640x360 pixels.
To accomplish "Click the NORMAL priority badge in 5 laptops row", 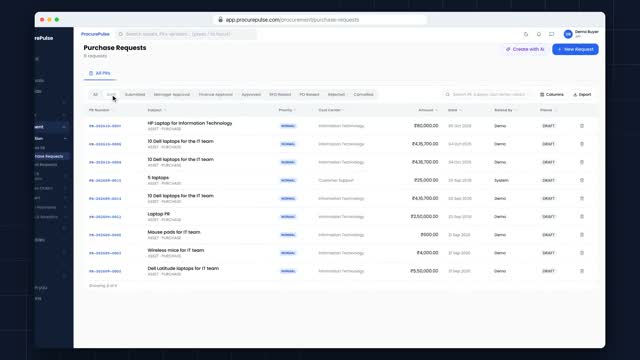I will [288, 180].
